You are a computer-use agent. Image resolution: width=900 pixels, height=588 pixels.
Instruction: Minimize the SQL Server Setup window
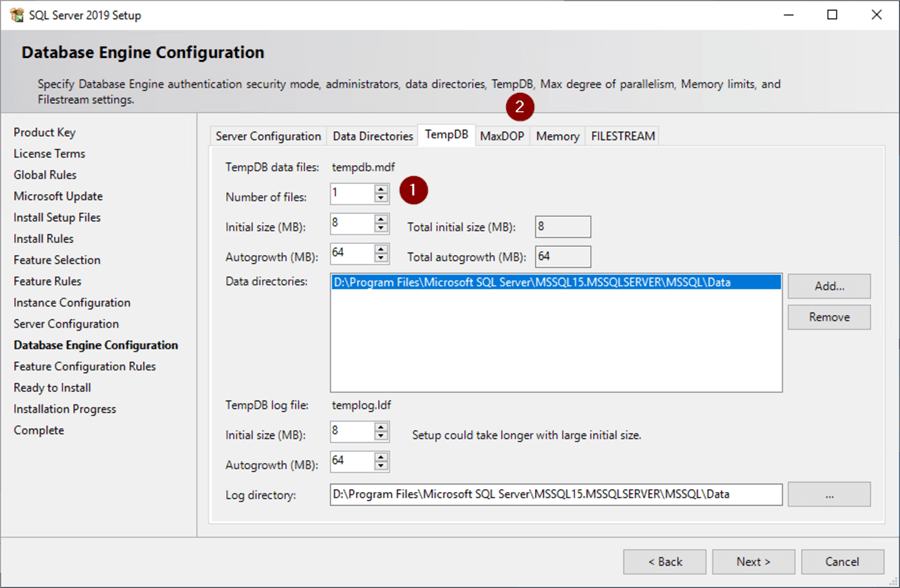(789, 15)
